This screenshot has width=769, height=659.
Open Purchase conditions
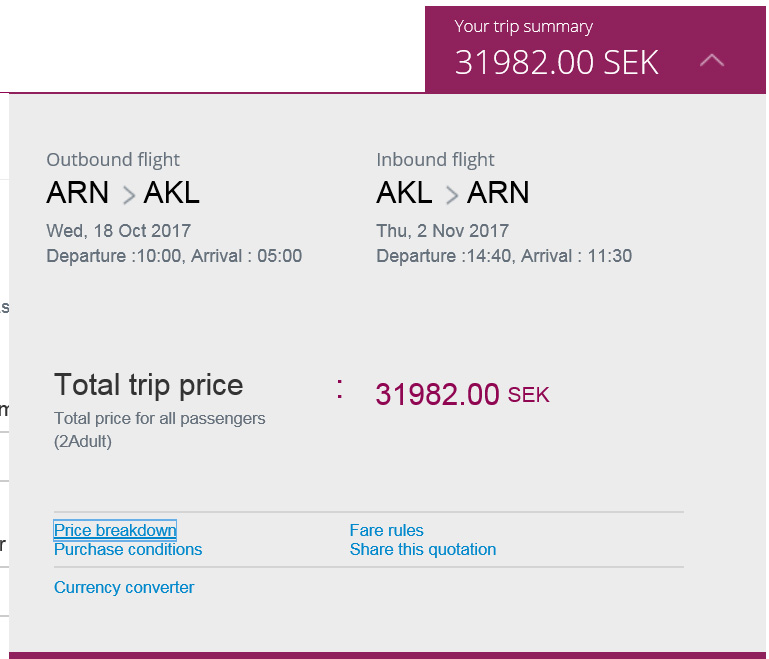coord(128,549)
